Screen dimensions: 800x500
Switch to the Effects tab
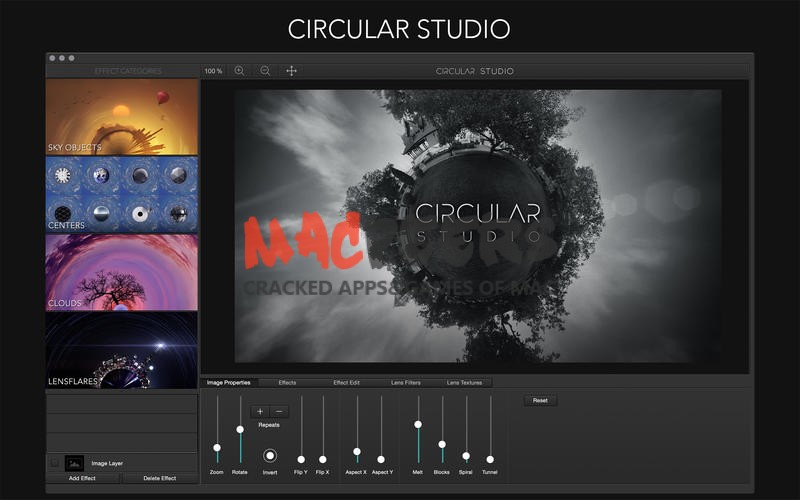pos(287,383)
